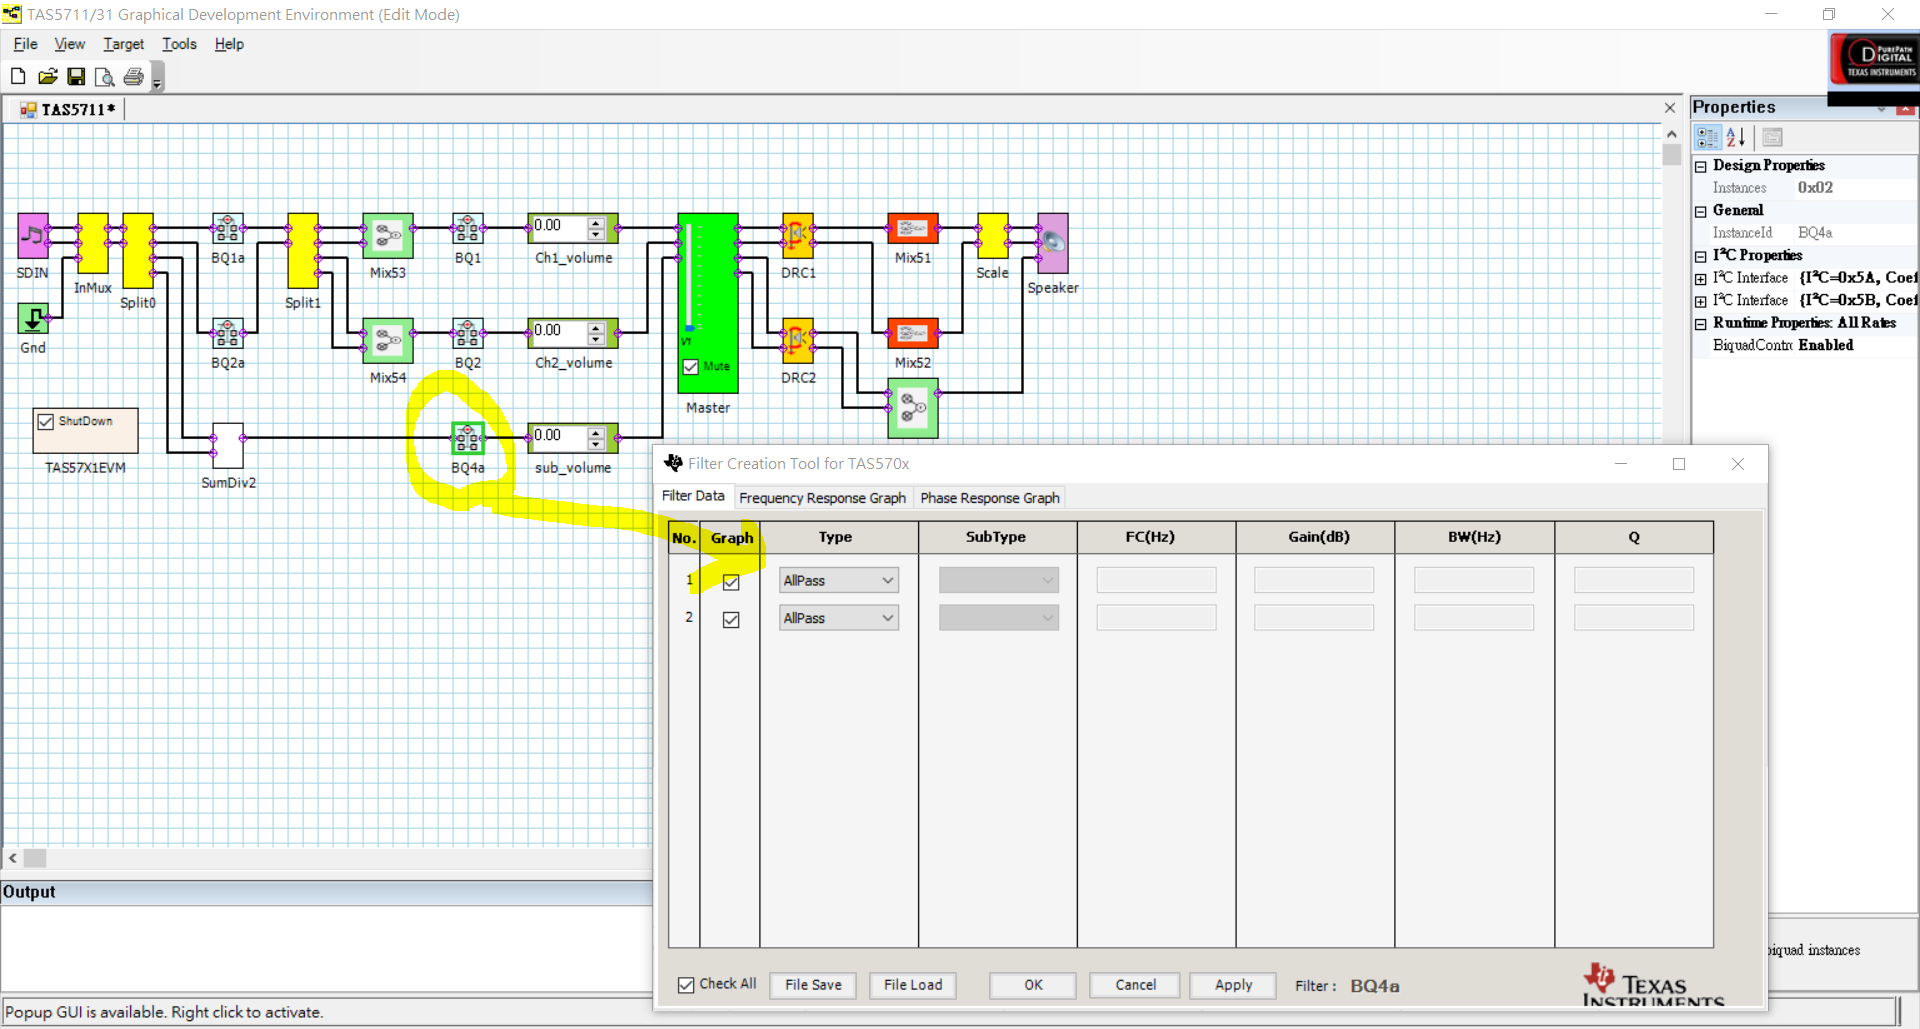Select the Split1 block

(x=303, y=251)
